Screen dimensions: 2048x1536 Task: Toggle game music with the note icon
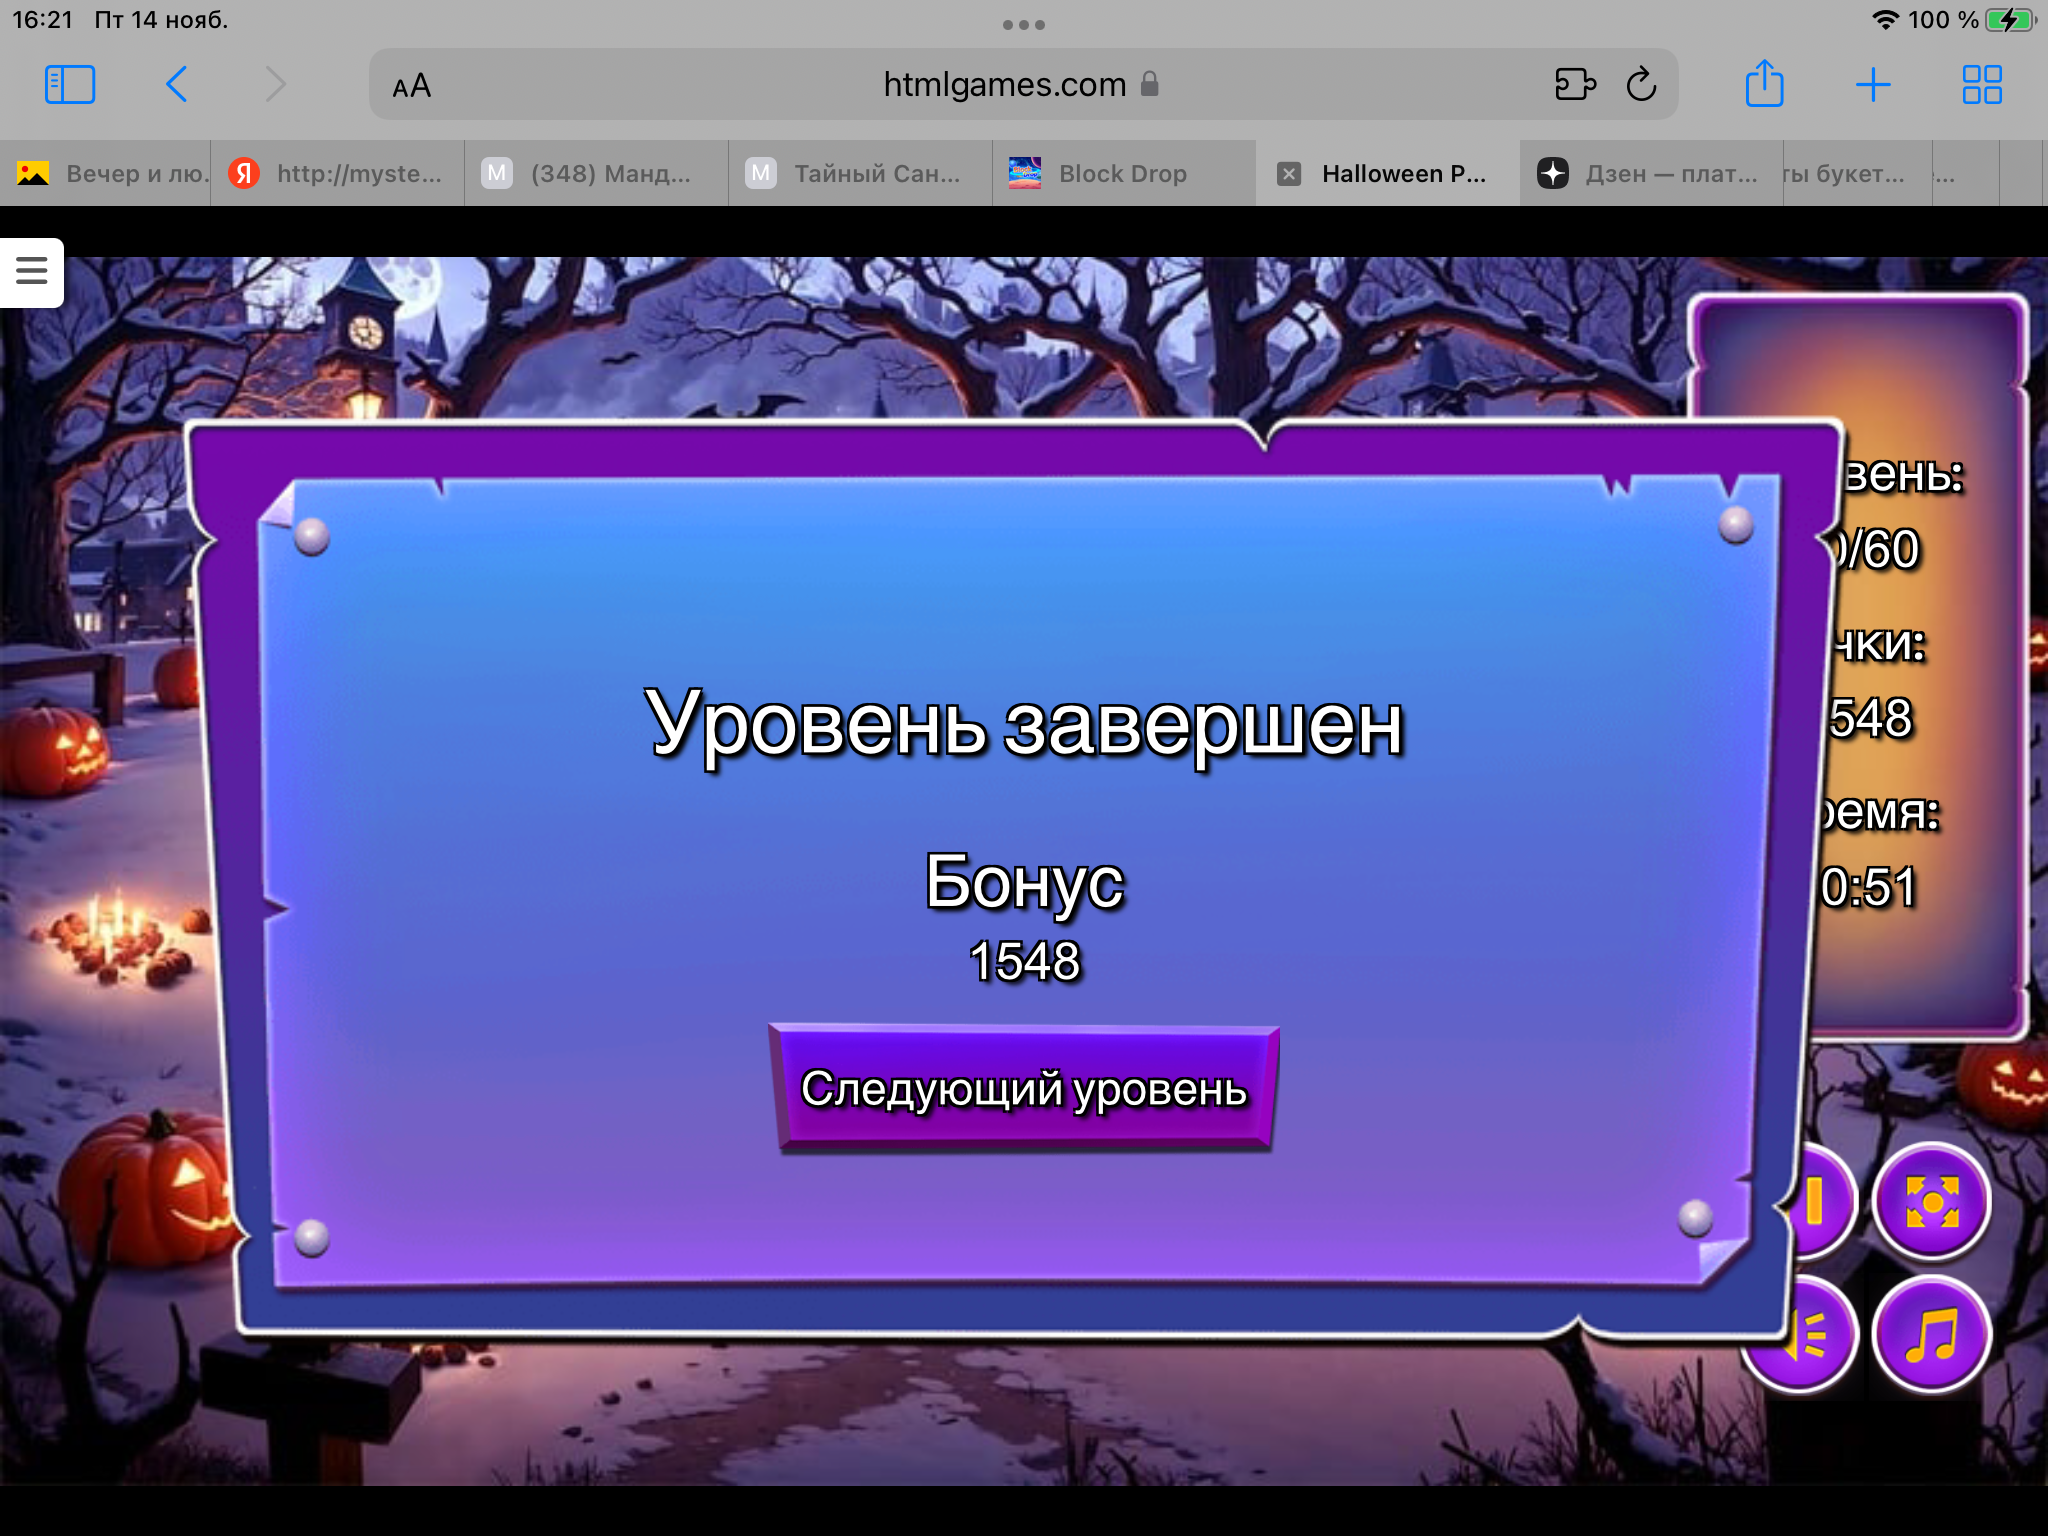[x=1931, y=1335]
